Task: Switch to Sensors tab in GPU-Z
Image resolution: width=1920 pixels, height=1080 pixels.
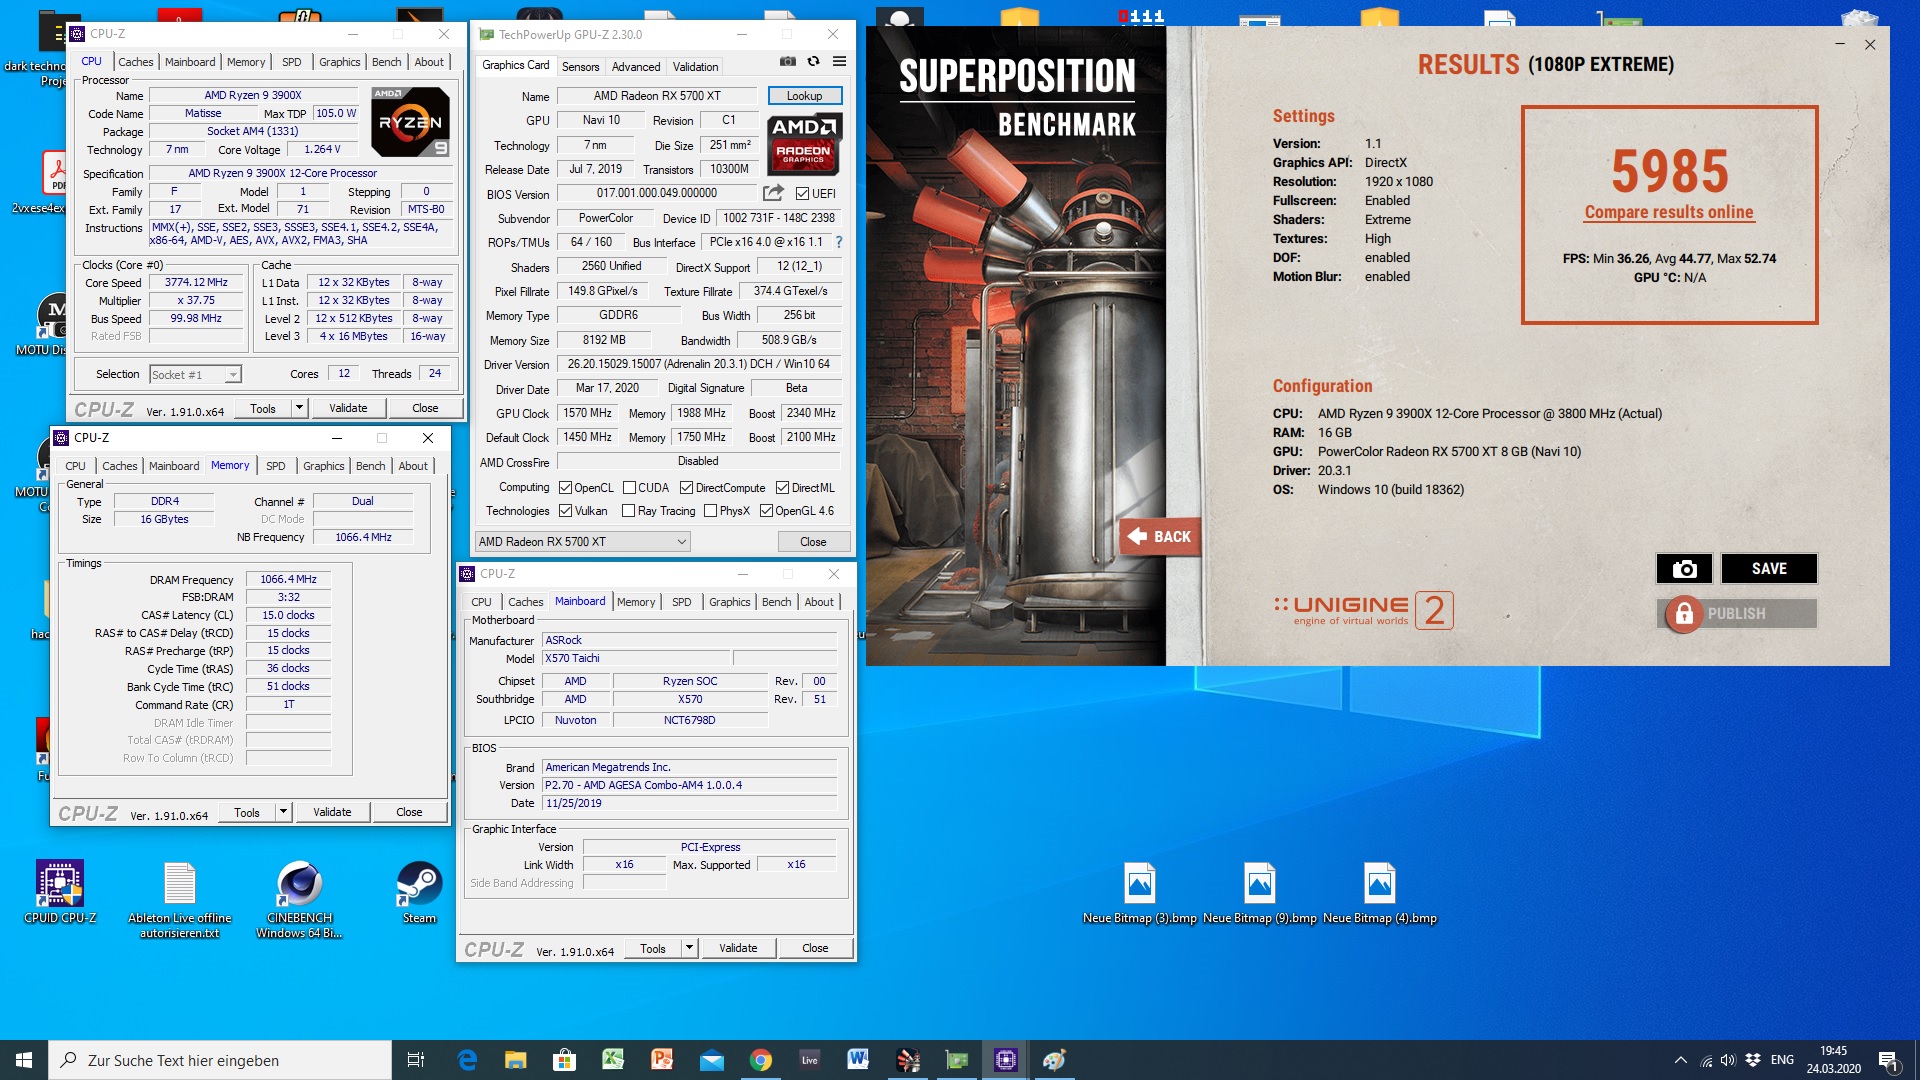Action: [580, 67]
